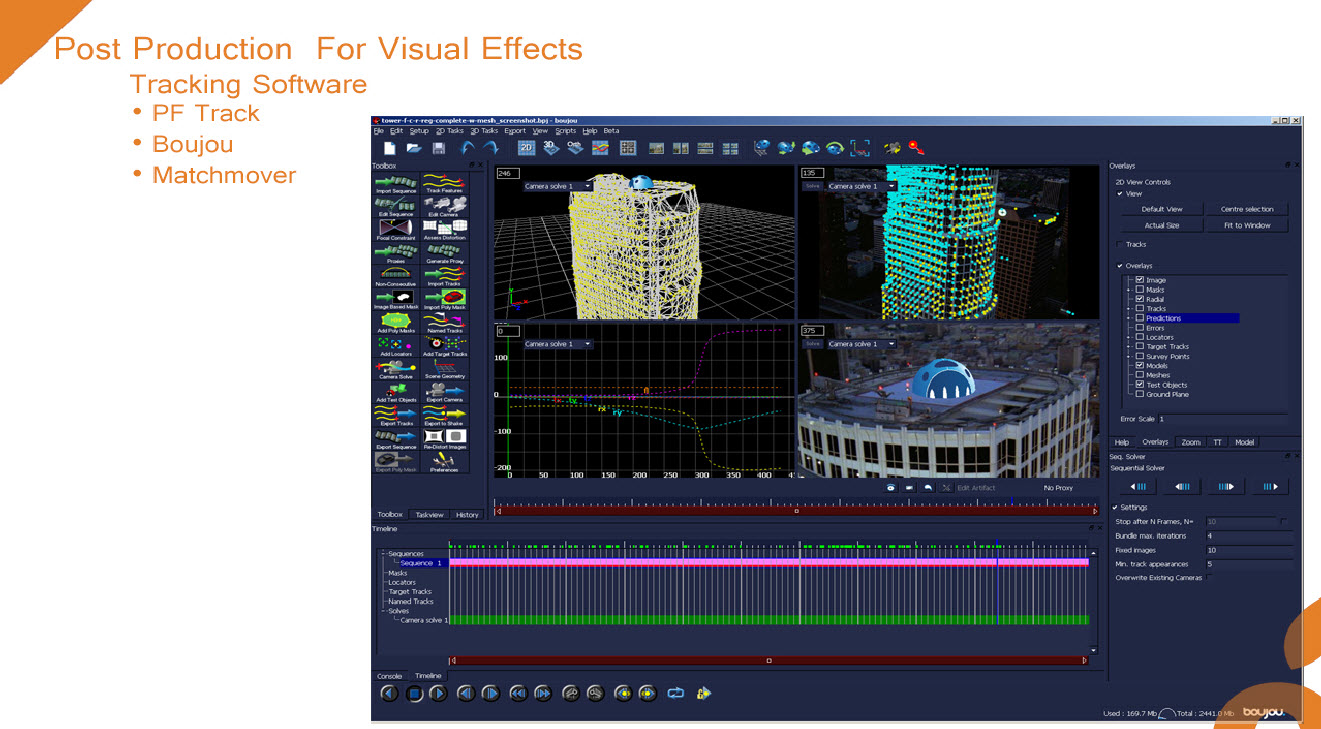Screen dimensions: 1321x729
Task: Select the Export to Shake tool
Action: [444, 413]
